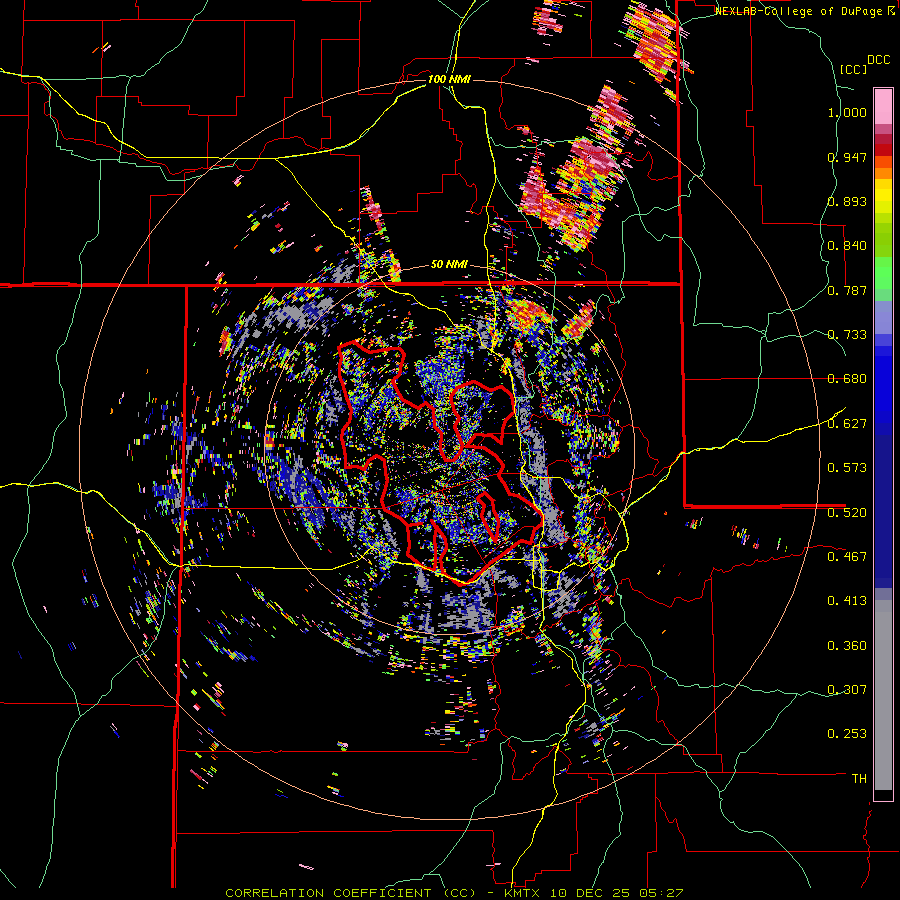Screen dimensions: 900x900
Task: Select the 0.680 scale value
Action: [847, 379]
